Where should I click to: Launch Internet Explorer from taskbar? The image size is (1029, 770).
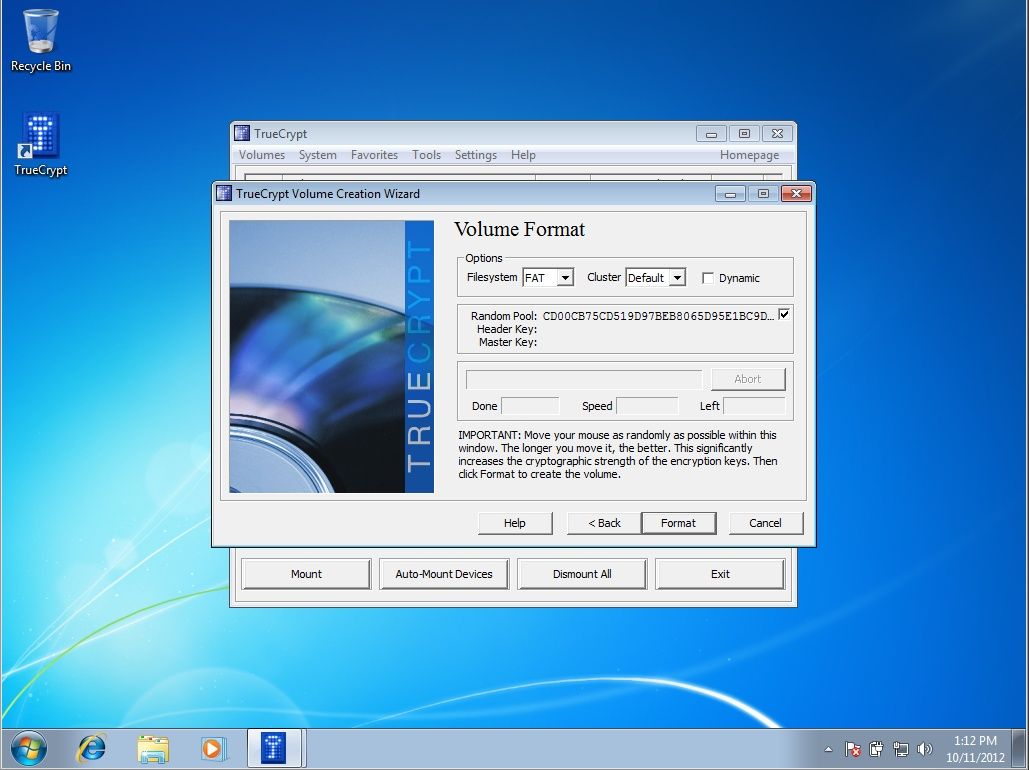click(x=91, y=749)
